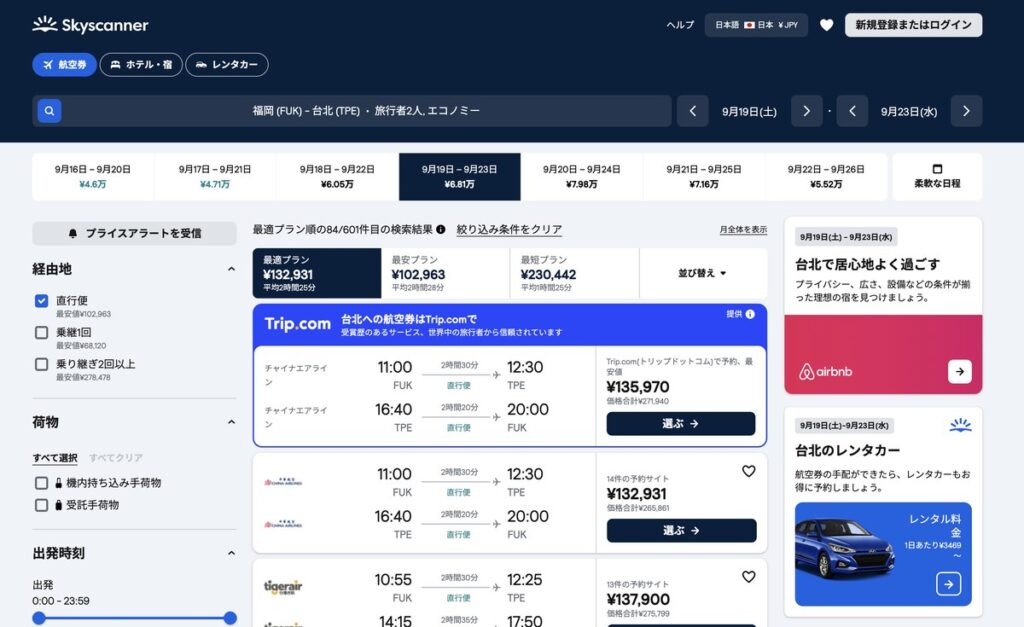
Task: Click the Skyscanner sunrise icon in rental car card
Action: click(x=960, y=425)
